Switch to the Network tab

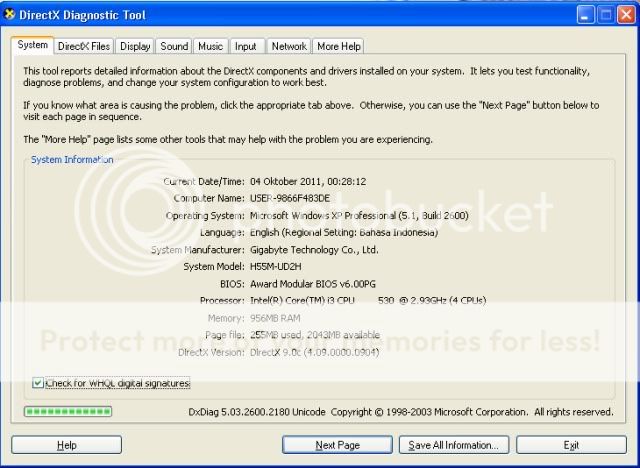(289, 47)
